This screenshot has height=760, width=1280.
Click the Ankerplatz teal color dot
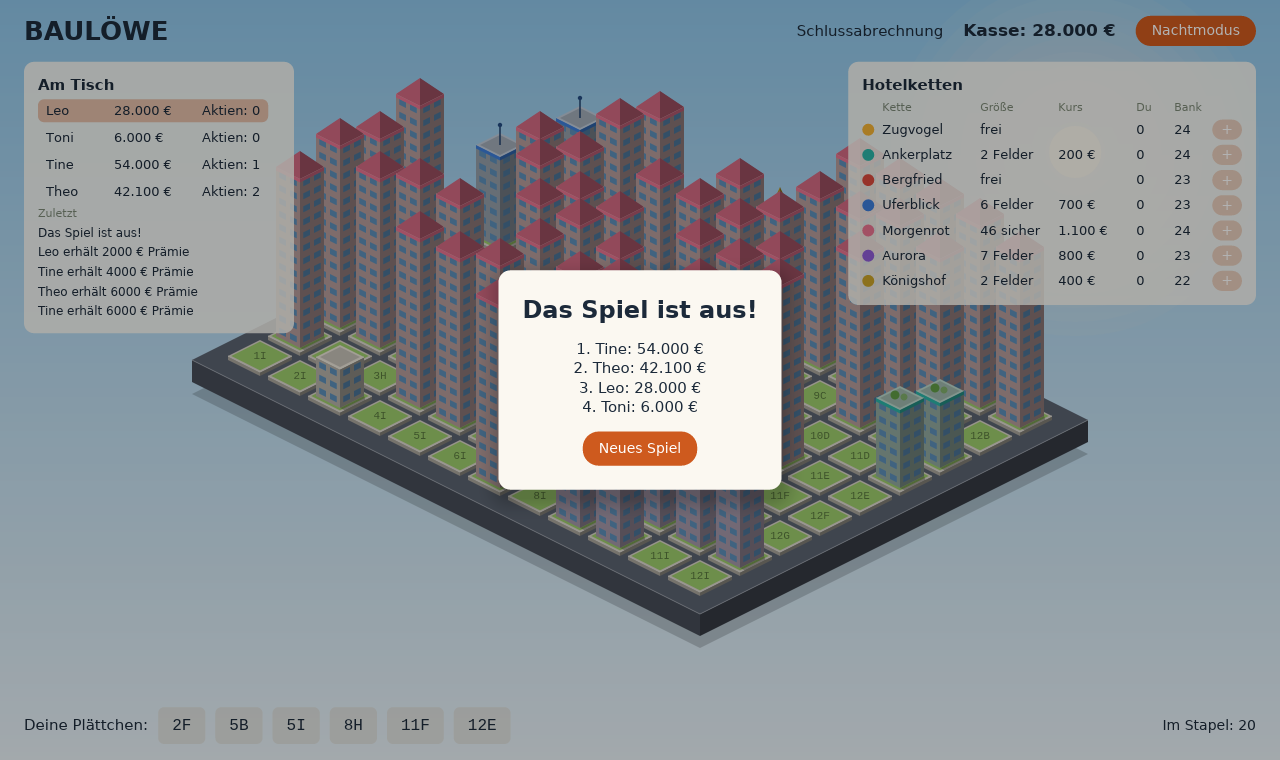pyautogui.click(x=868, y=155)
